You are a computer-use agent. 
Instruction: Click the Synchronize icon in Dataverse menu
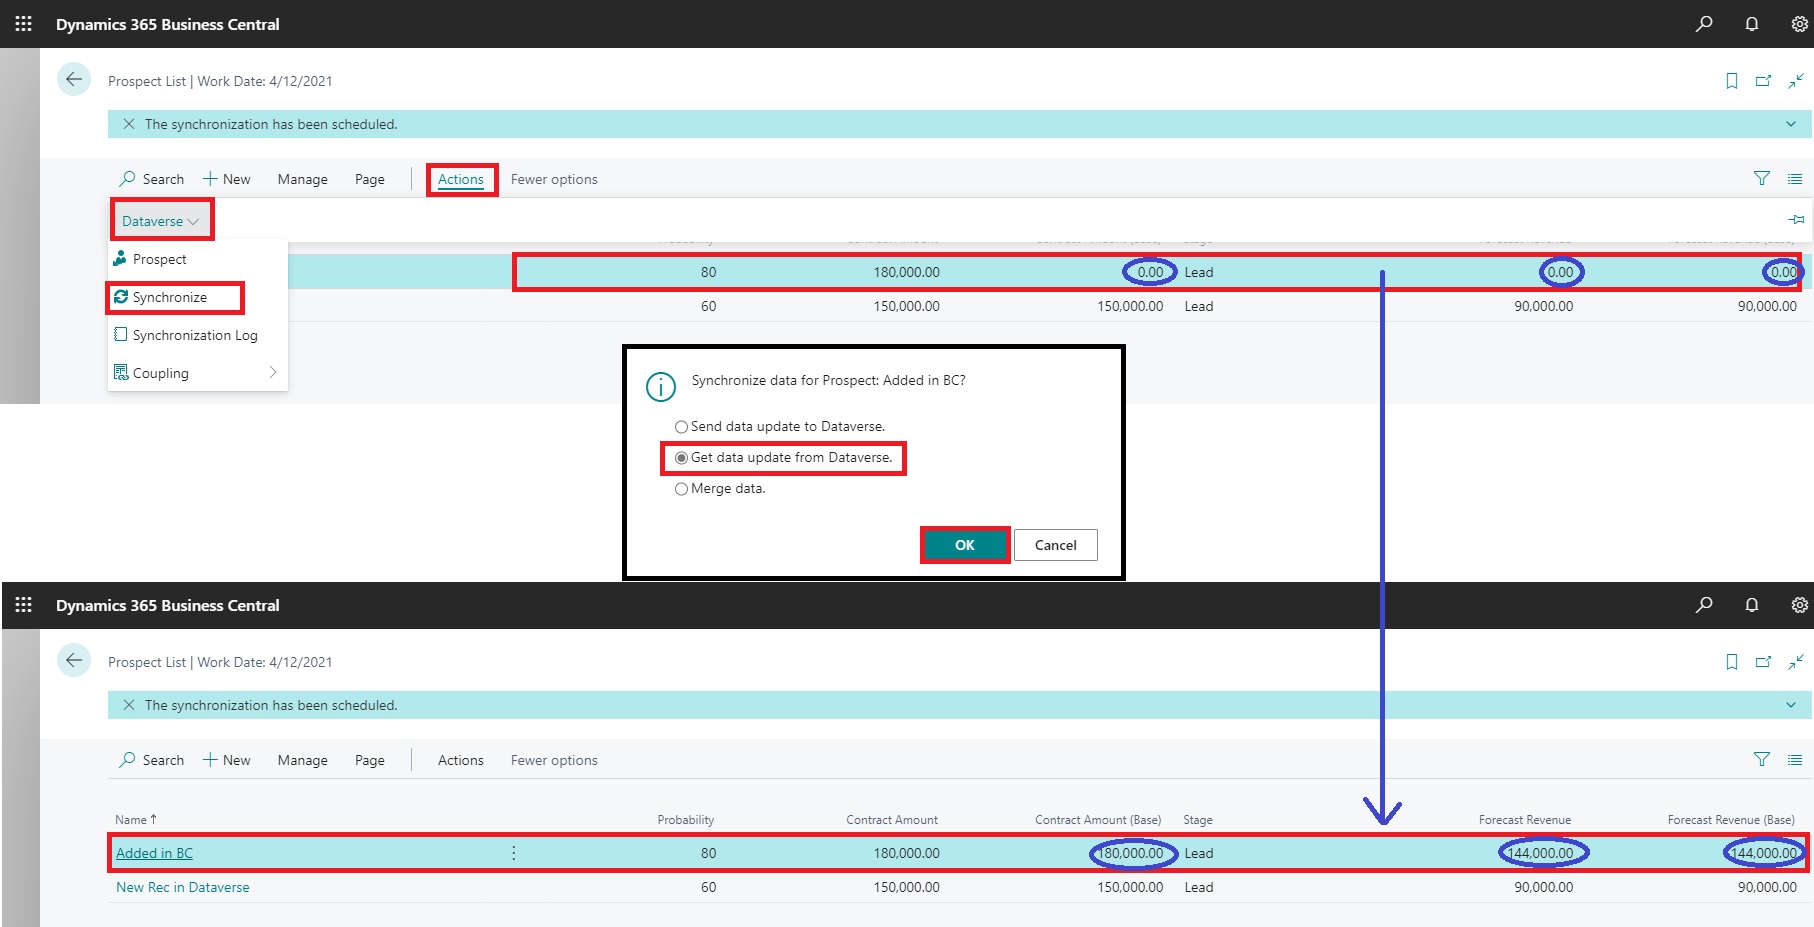click(x=121, y=297)
